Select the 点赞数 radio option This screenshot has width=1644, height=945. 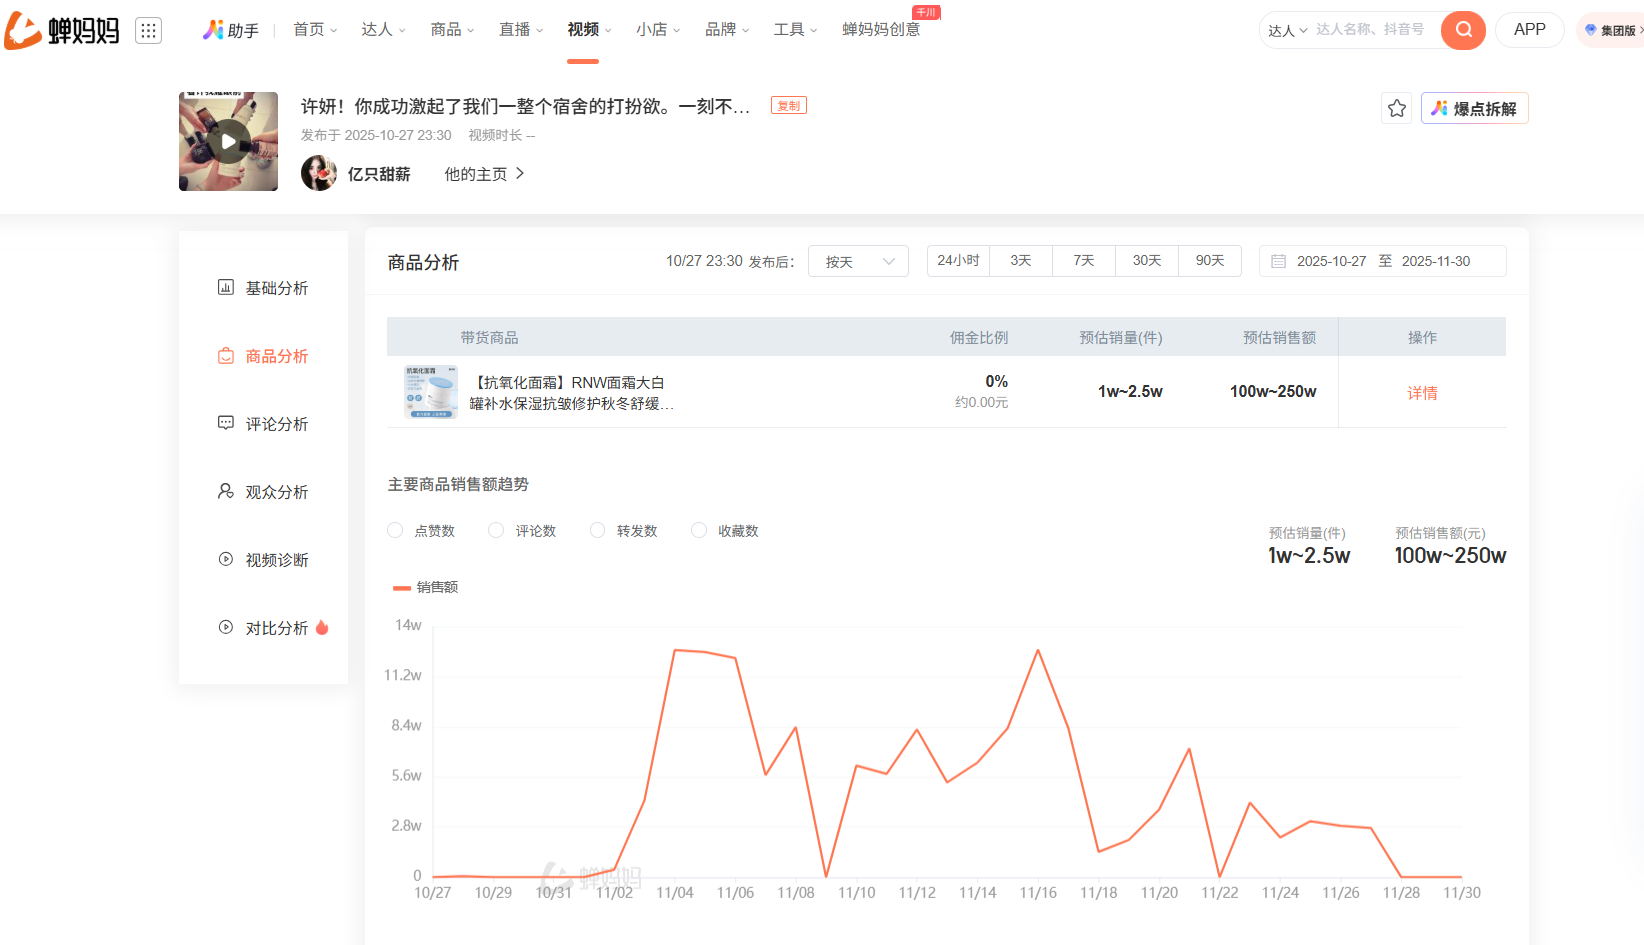[395, 531]
